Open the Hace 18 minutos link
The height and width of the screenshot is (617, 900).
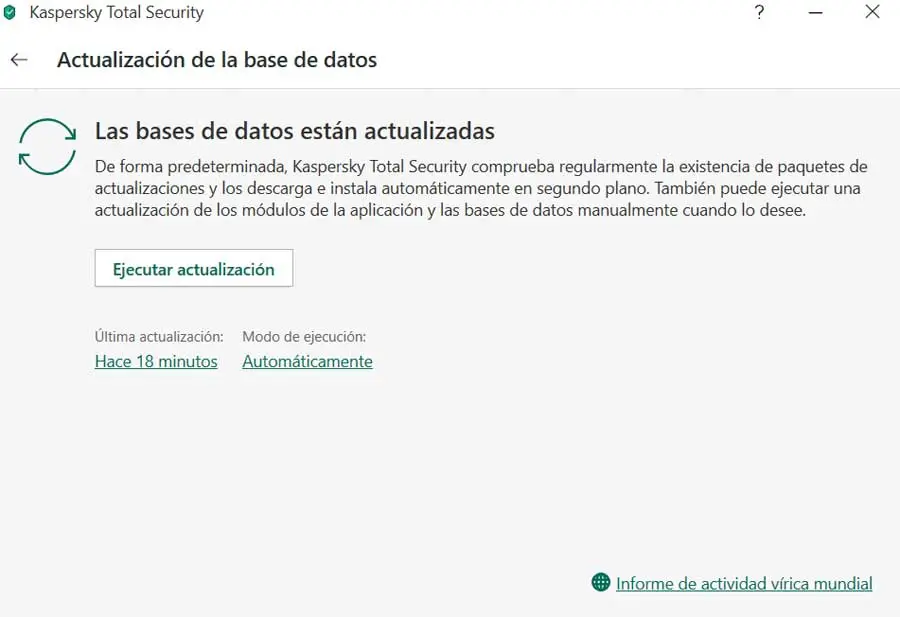click(x=156, y=362)
